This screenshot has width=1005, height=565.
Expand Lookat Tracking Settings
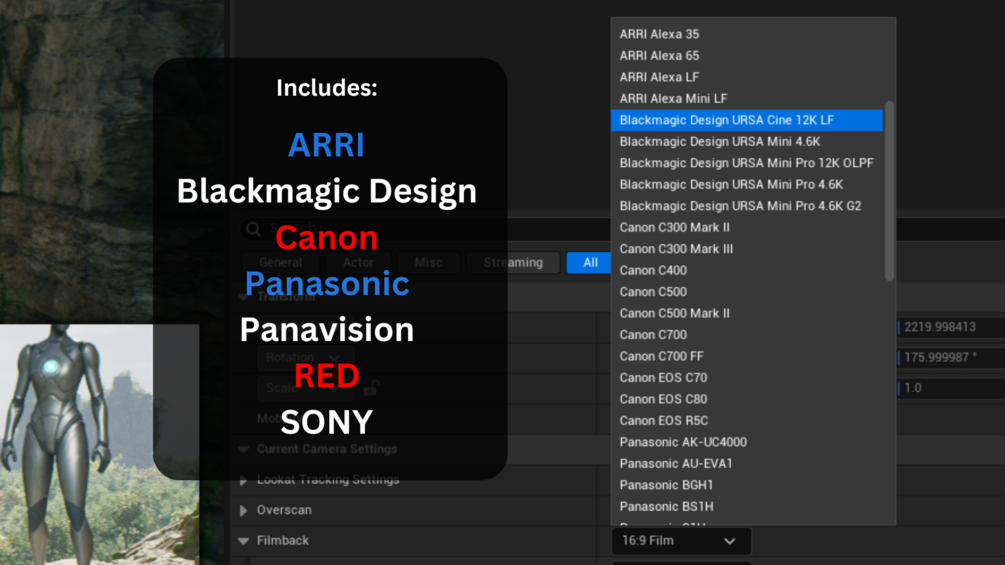click(244, 480)
